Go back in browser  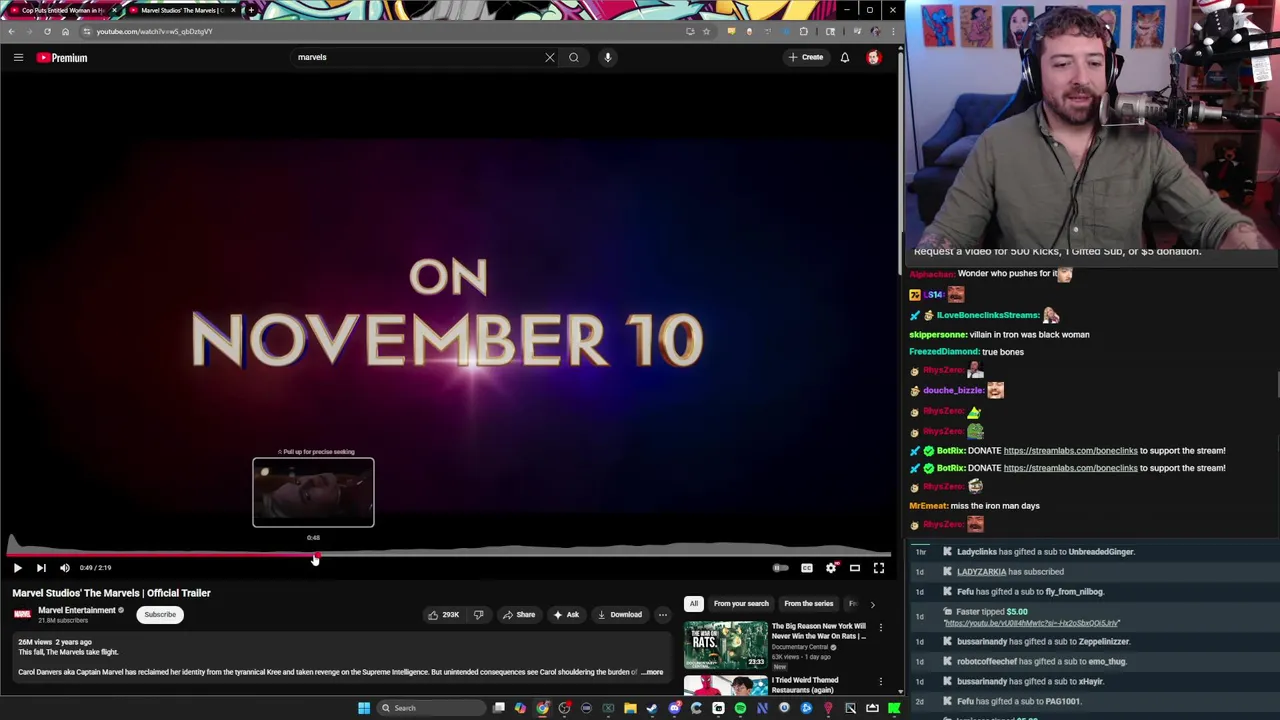pos(11,31)
